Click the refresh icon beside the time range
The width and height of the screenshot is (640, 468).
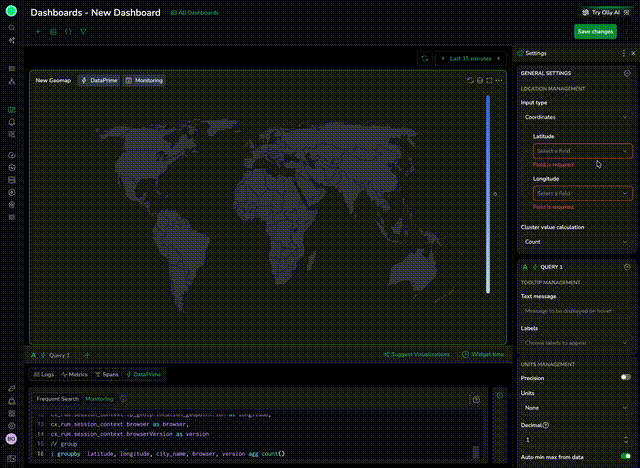tap(425, 59)
